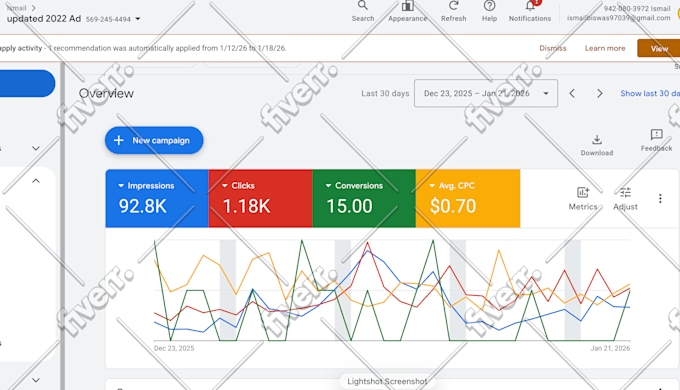Change the Conversions metric card
The image size is (680, 390).
[364, 198]
